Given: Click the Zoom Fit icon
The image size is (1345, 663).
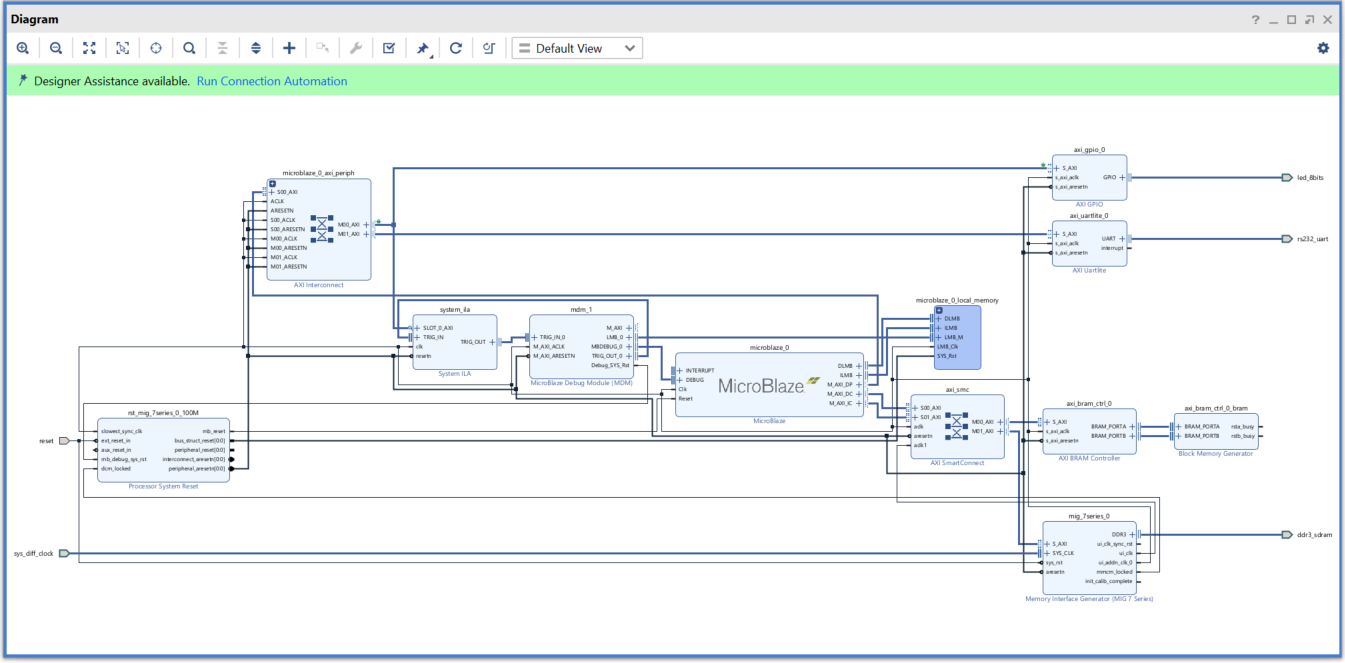Looking at the screenshot, I should 89,48.
